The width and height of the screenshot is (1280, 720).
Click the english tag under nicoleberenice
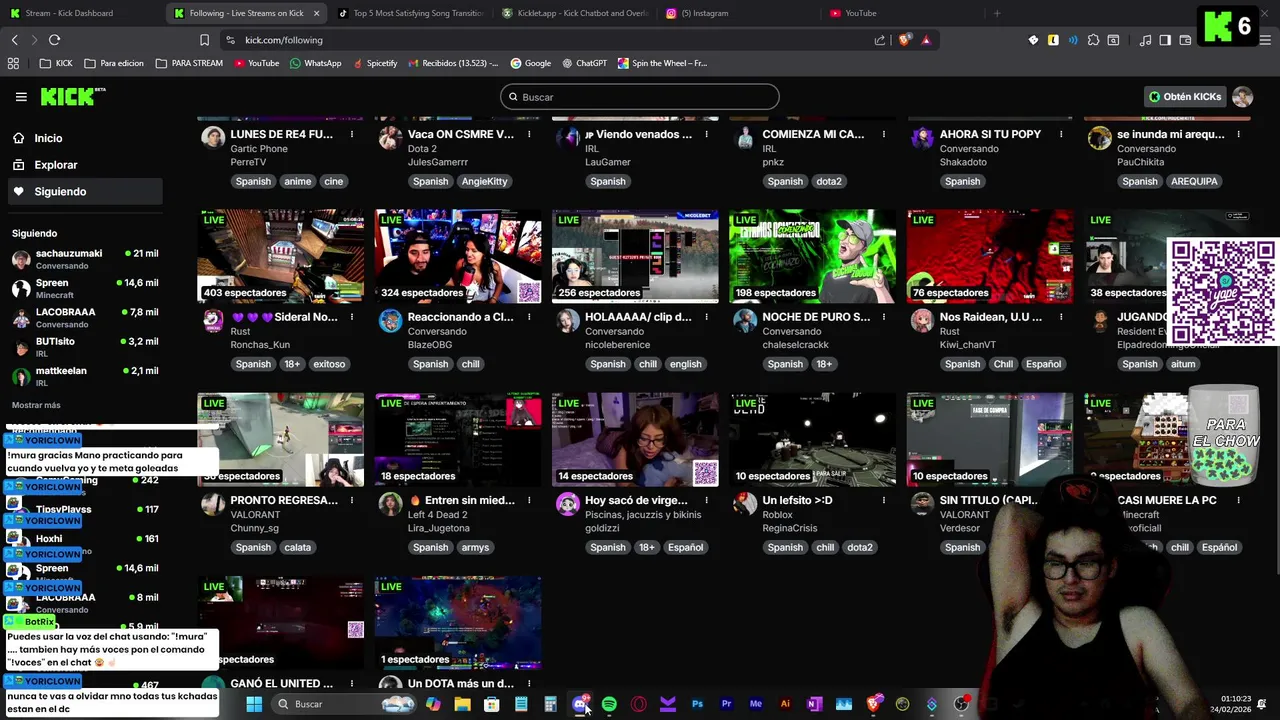(x=685, y=364)
